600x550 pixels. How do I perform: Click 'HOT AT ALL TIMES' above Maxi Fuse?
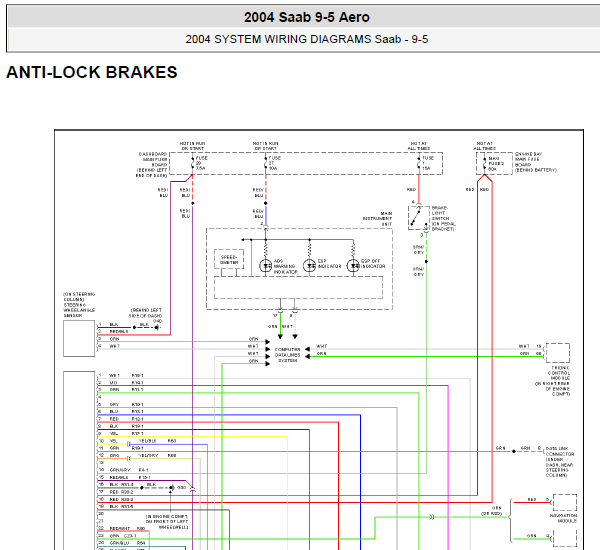[484, 146]
